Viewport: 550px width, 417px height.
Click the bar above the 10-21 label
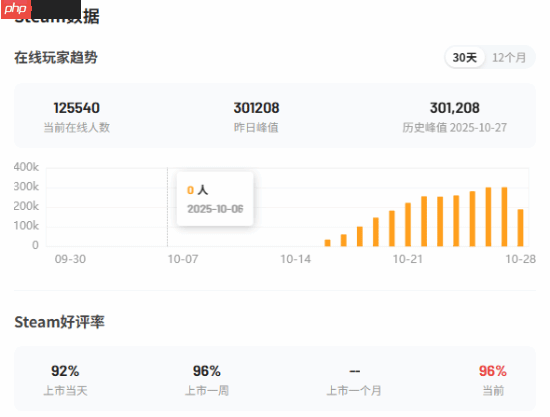coord(408,224)
